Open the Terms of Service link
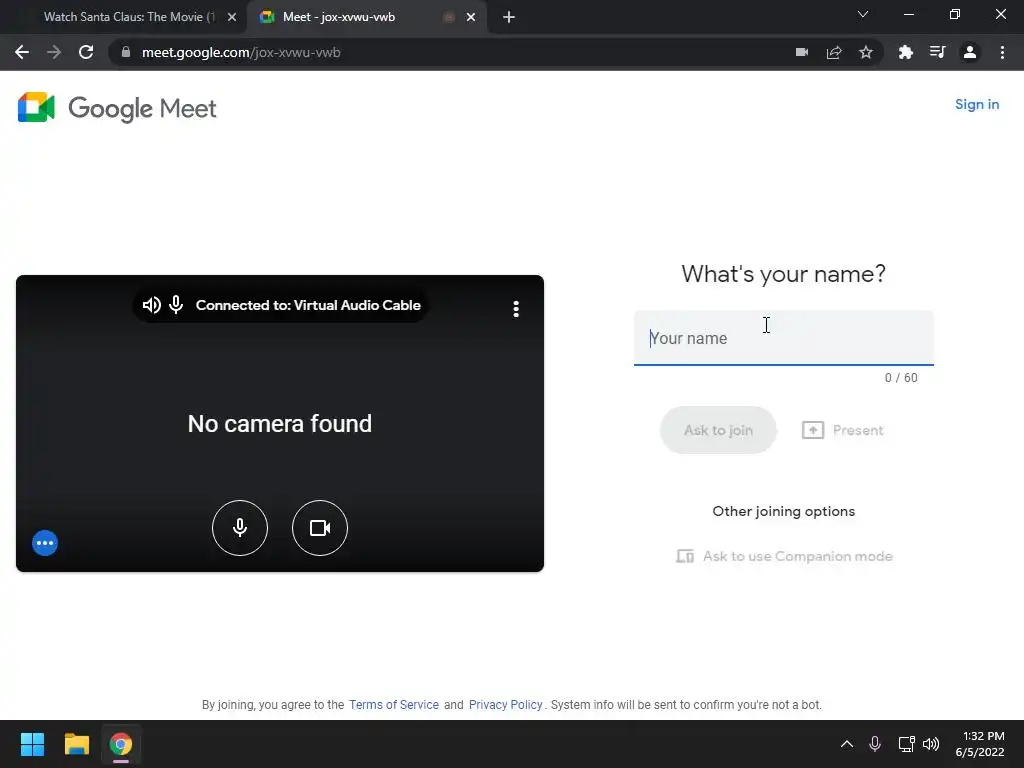The height and width of the screenshot is (768, 1024). click(x=394, y=705)
